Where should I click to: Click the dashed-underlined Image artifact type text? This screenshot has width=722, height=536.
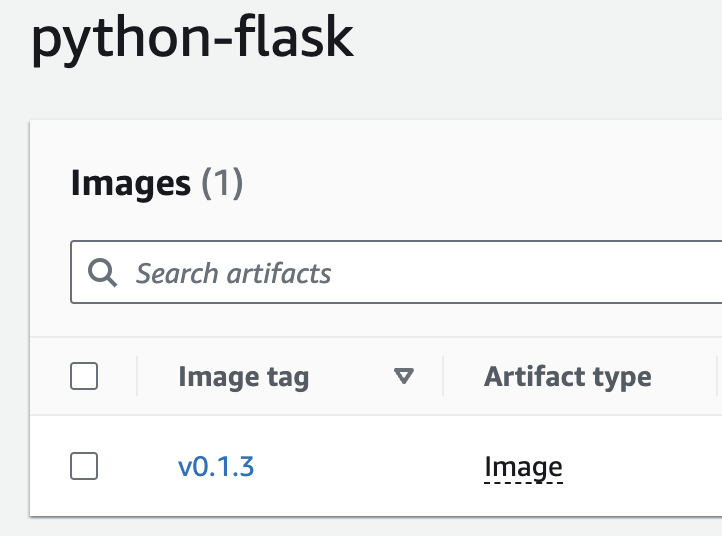click(x=524, y=467)
